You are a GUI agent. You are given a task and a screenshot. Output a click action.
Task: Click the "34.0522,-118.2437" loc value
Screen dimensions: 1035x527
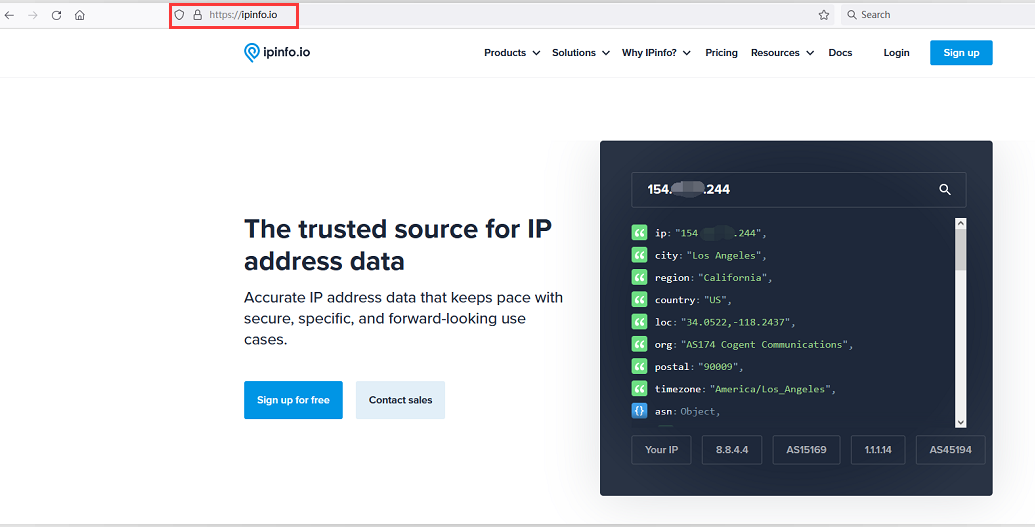pos(735,322)
